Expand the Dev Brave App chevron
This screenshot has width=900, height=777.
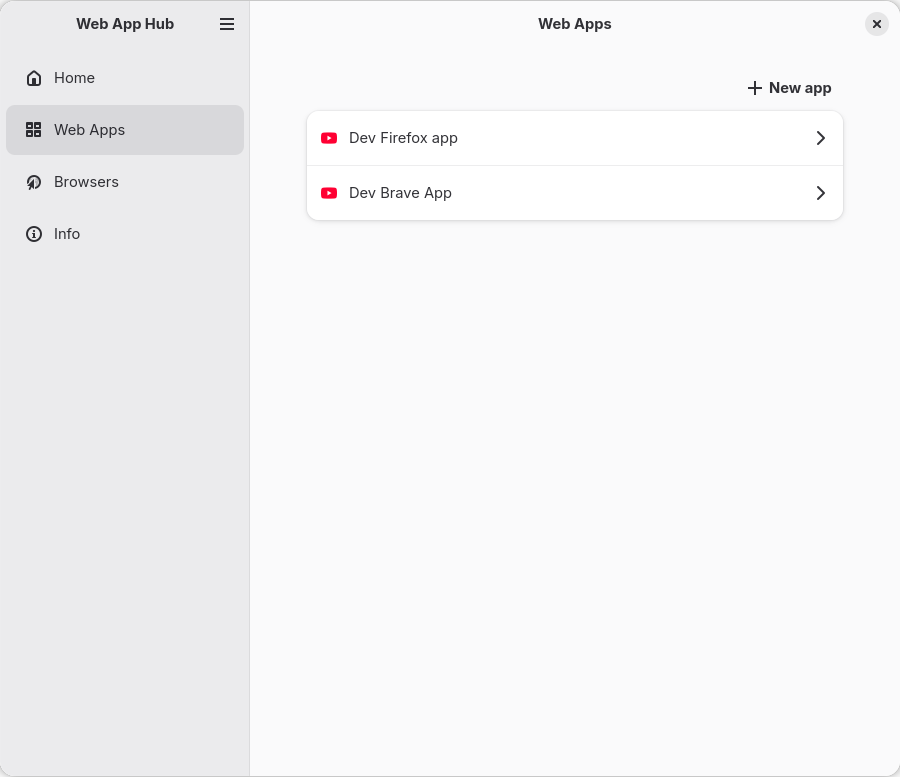(820, 193)
